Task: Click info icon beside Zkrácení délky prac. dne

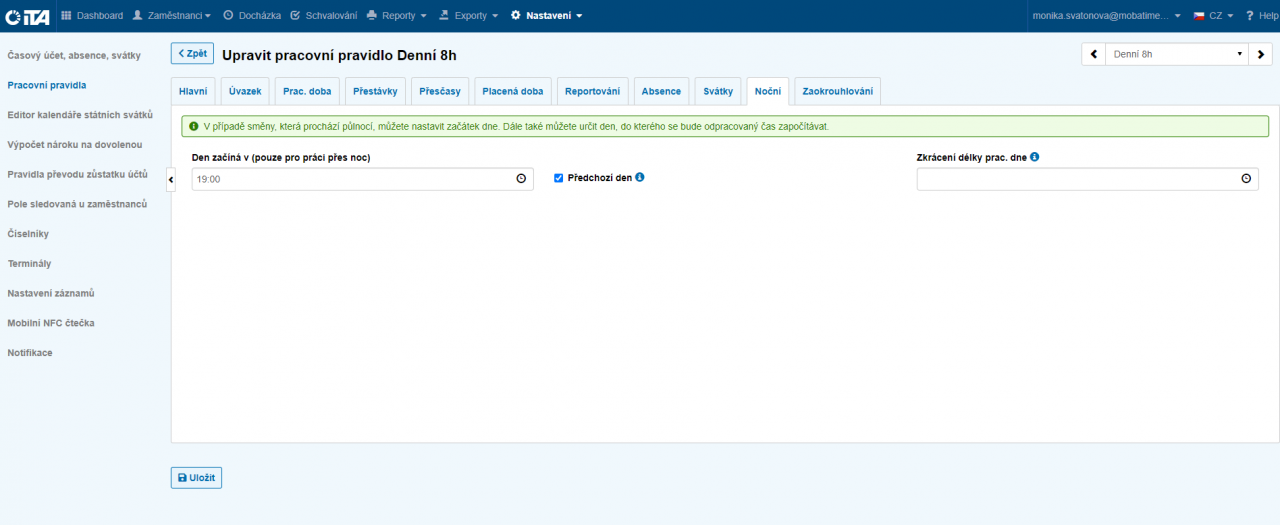Action: [x=1035, y=157]
